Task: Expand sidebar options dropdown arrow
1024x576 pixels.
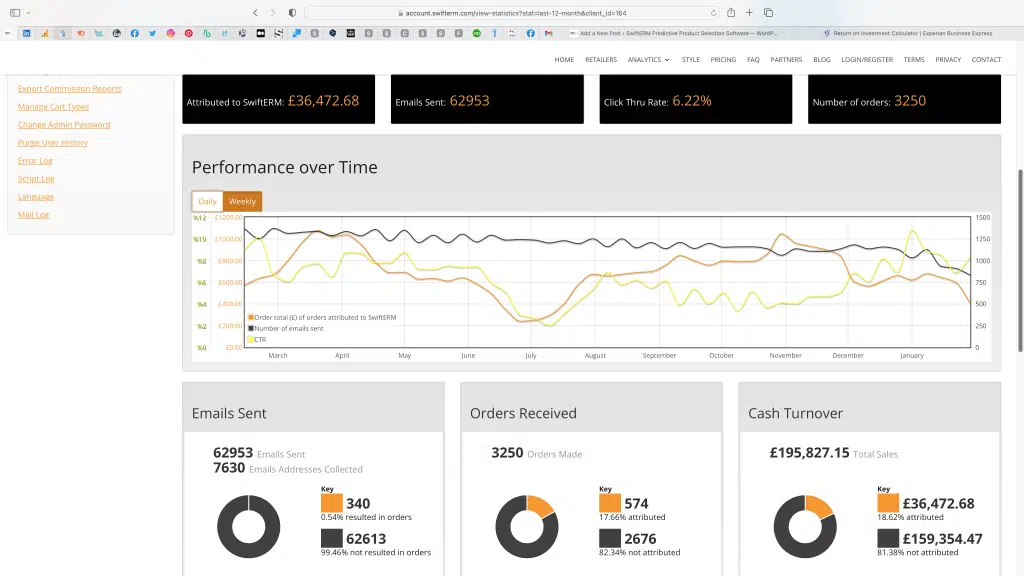Action: (x=28, y=13)
